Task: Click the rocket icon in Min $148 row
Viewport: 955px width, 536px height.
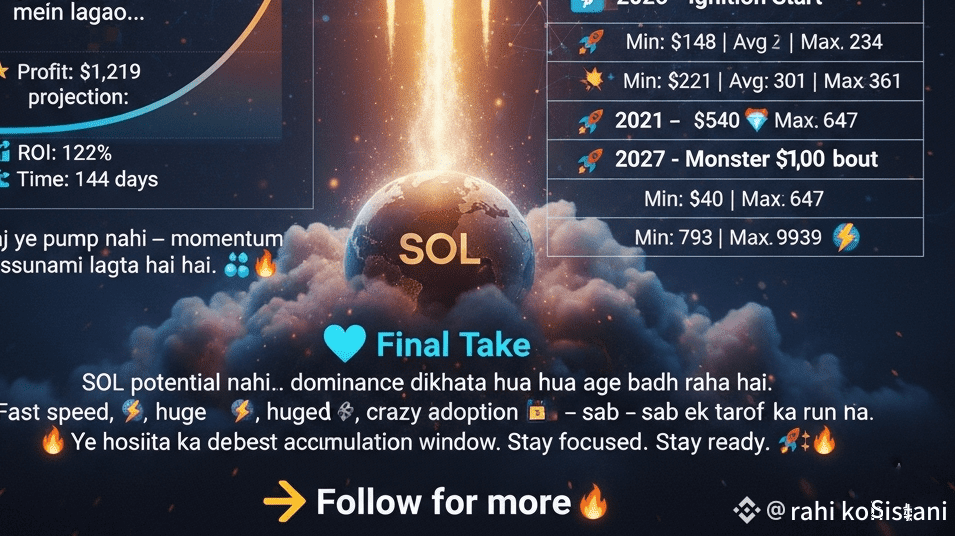Action: (591, 42)
